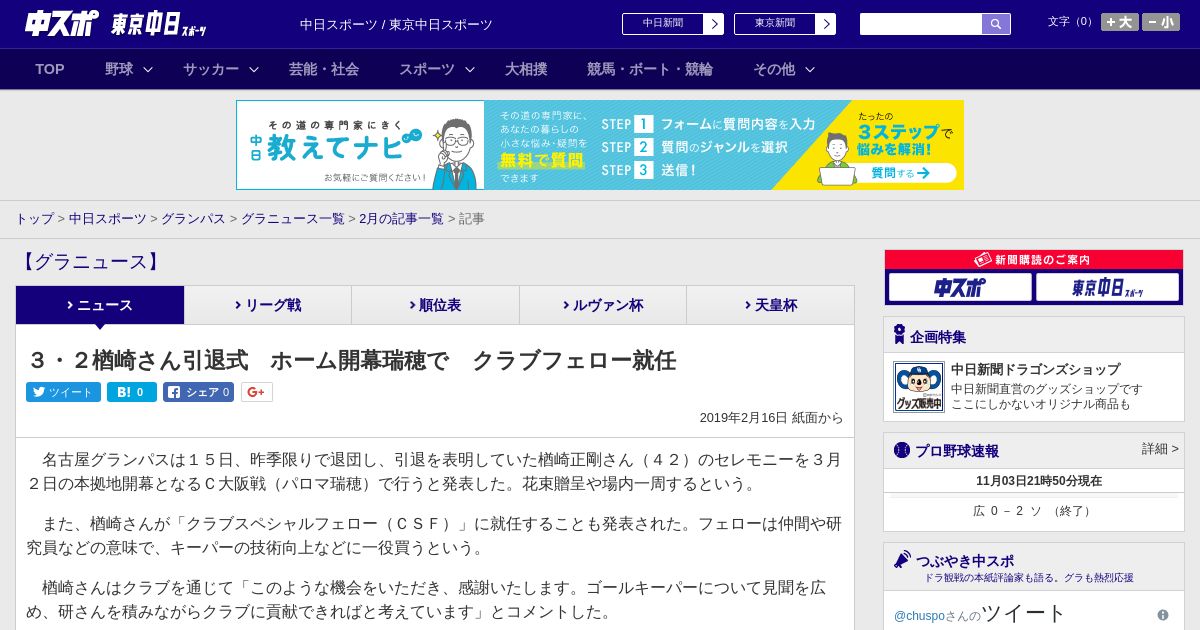The width and height of the screenshot is (1200, 630).
Task: Open the 大相撲 menu item
Action: (x=526, y=69)
